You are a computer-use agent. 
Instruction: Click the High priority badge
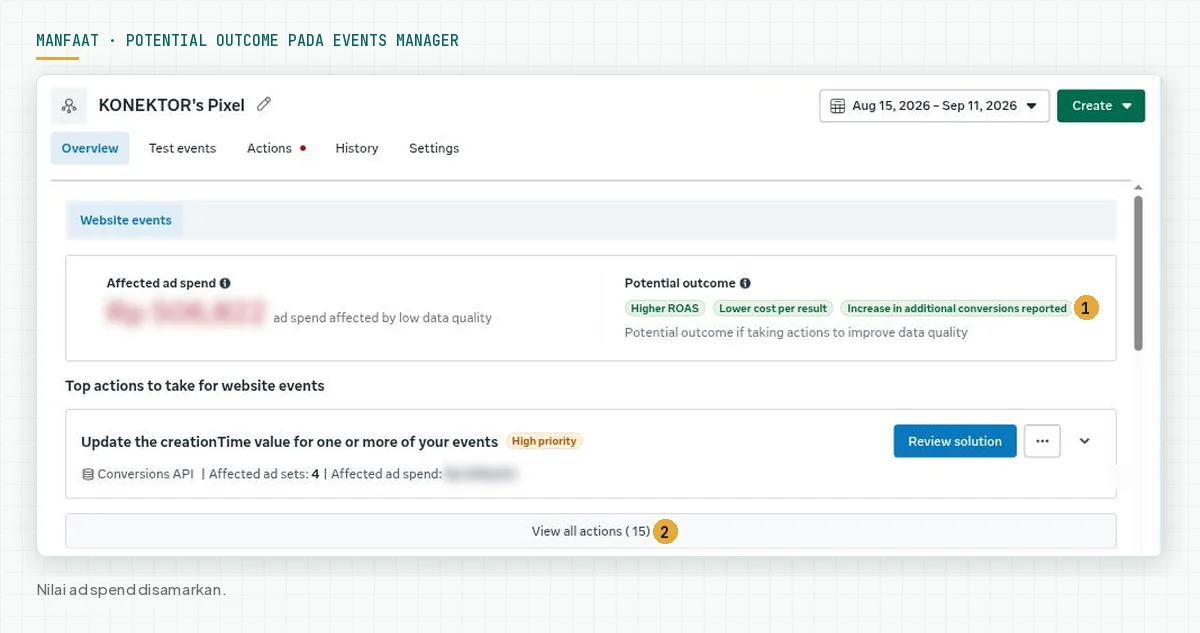tap(544, 441)
